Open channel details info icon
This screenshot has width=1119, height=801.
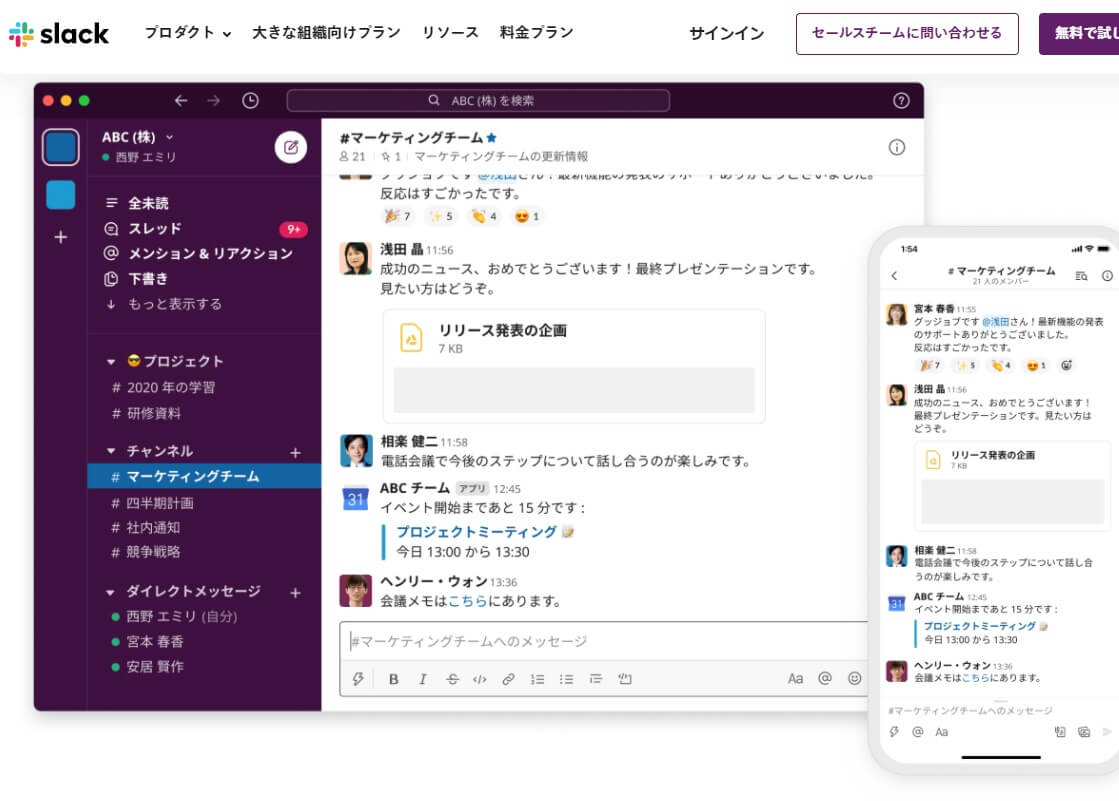[897, 147]
